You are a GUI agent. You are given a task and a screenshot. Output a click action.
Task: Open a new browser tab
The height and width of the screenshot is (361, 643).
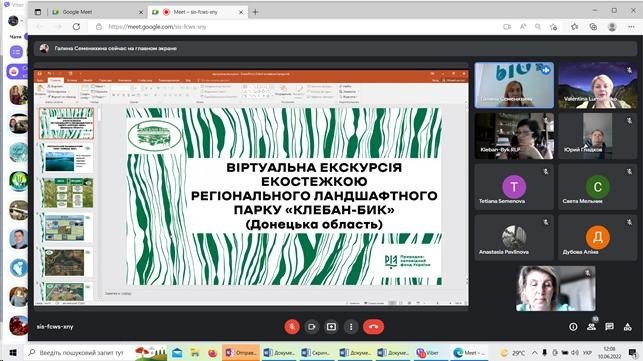point(255,12)
